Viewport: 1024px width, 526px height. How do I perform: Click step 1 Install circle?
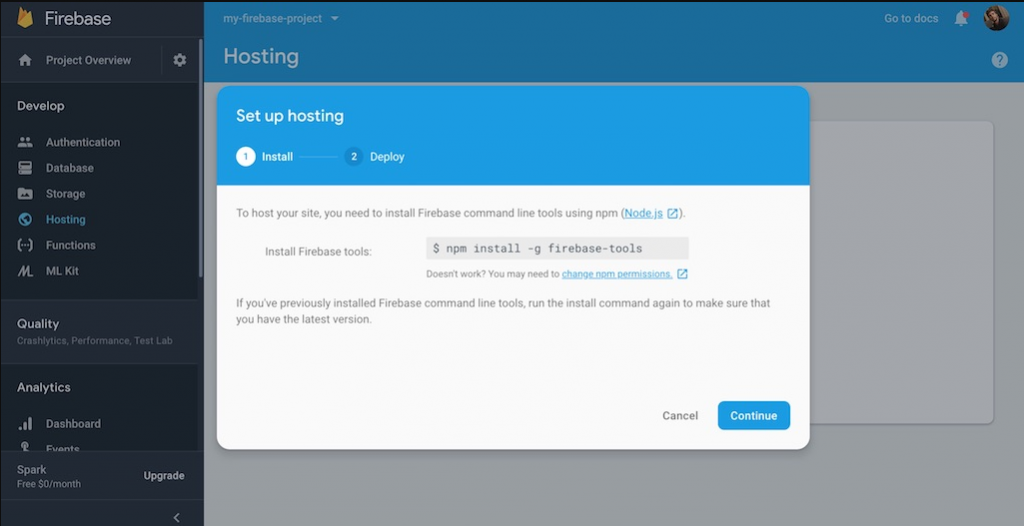[246, 157]
